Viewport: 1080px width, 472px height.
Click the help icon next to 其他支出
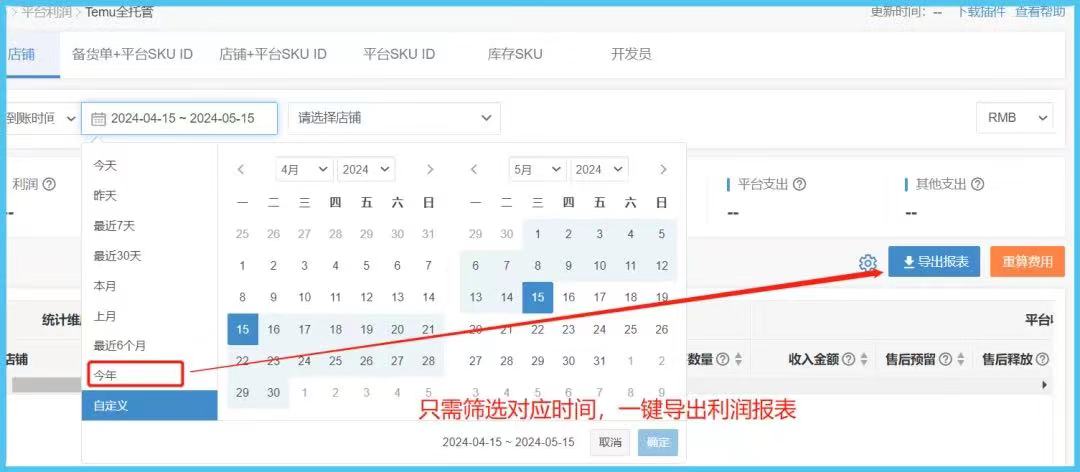click(977, 185)
